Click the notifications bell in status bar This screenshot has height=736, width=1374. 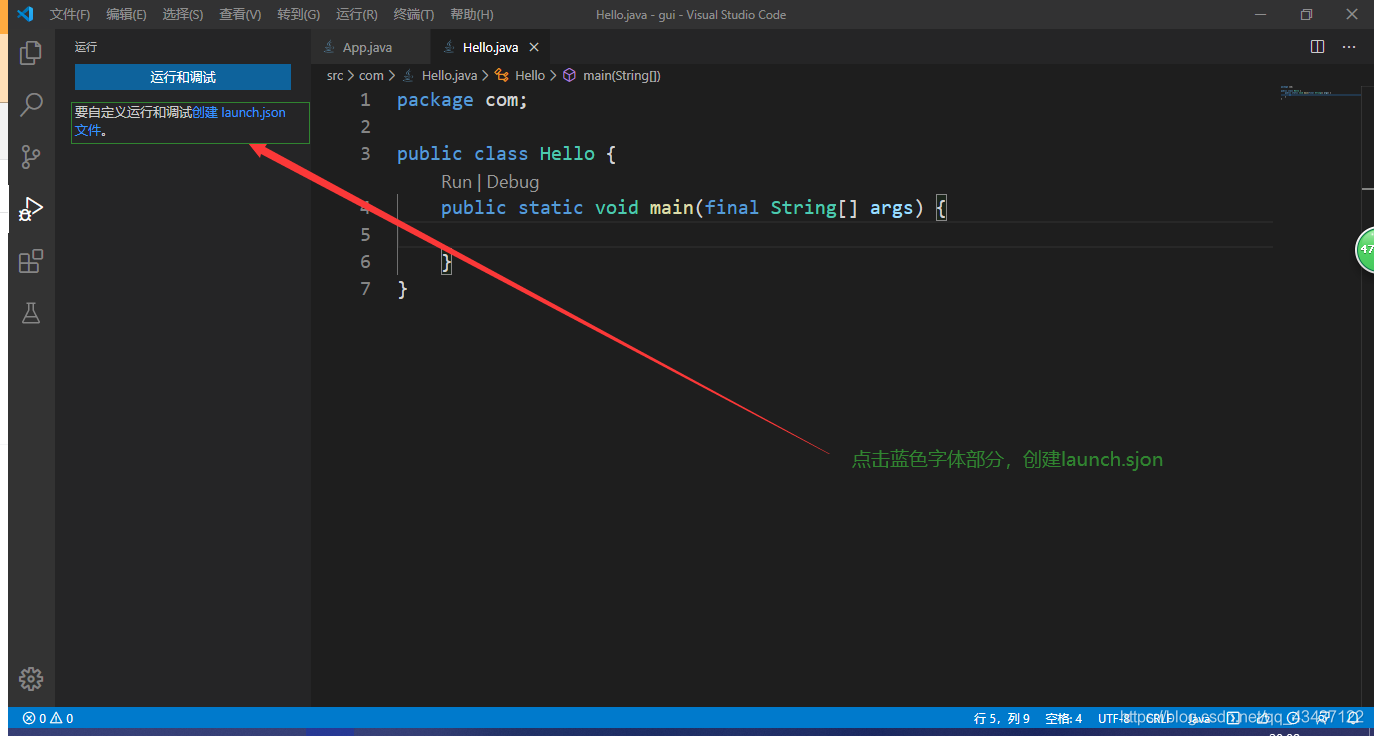[1352, 718]
